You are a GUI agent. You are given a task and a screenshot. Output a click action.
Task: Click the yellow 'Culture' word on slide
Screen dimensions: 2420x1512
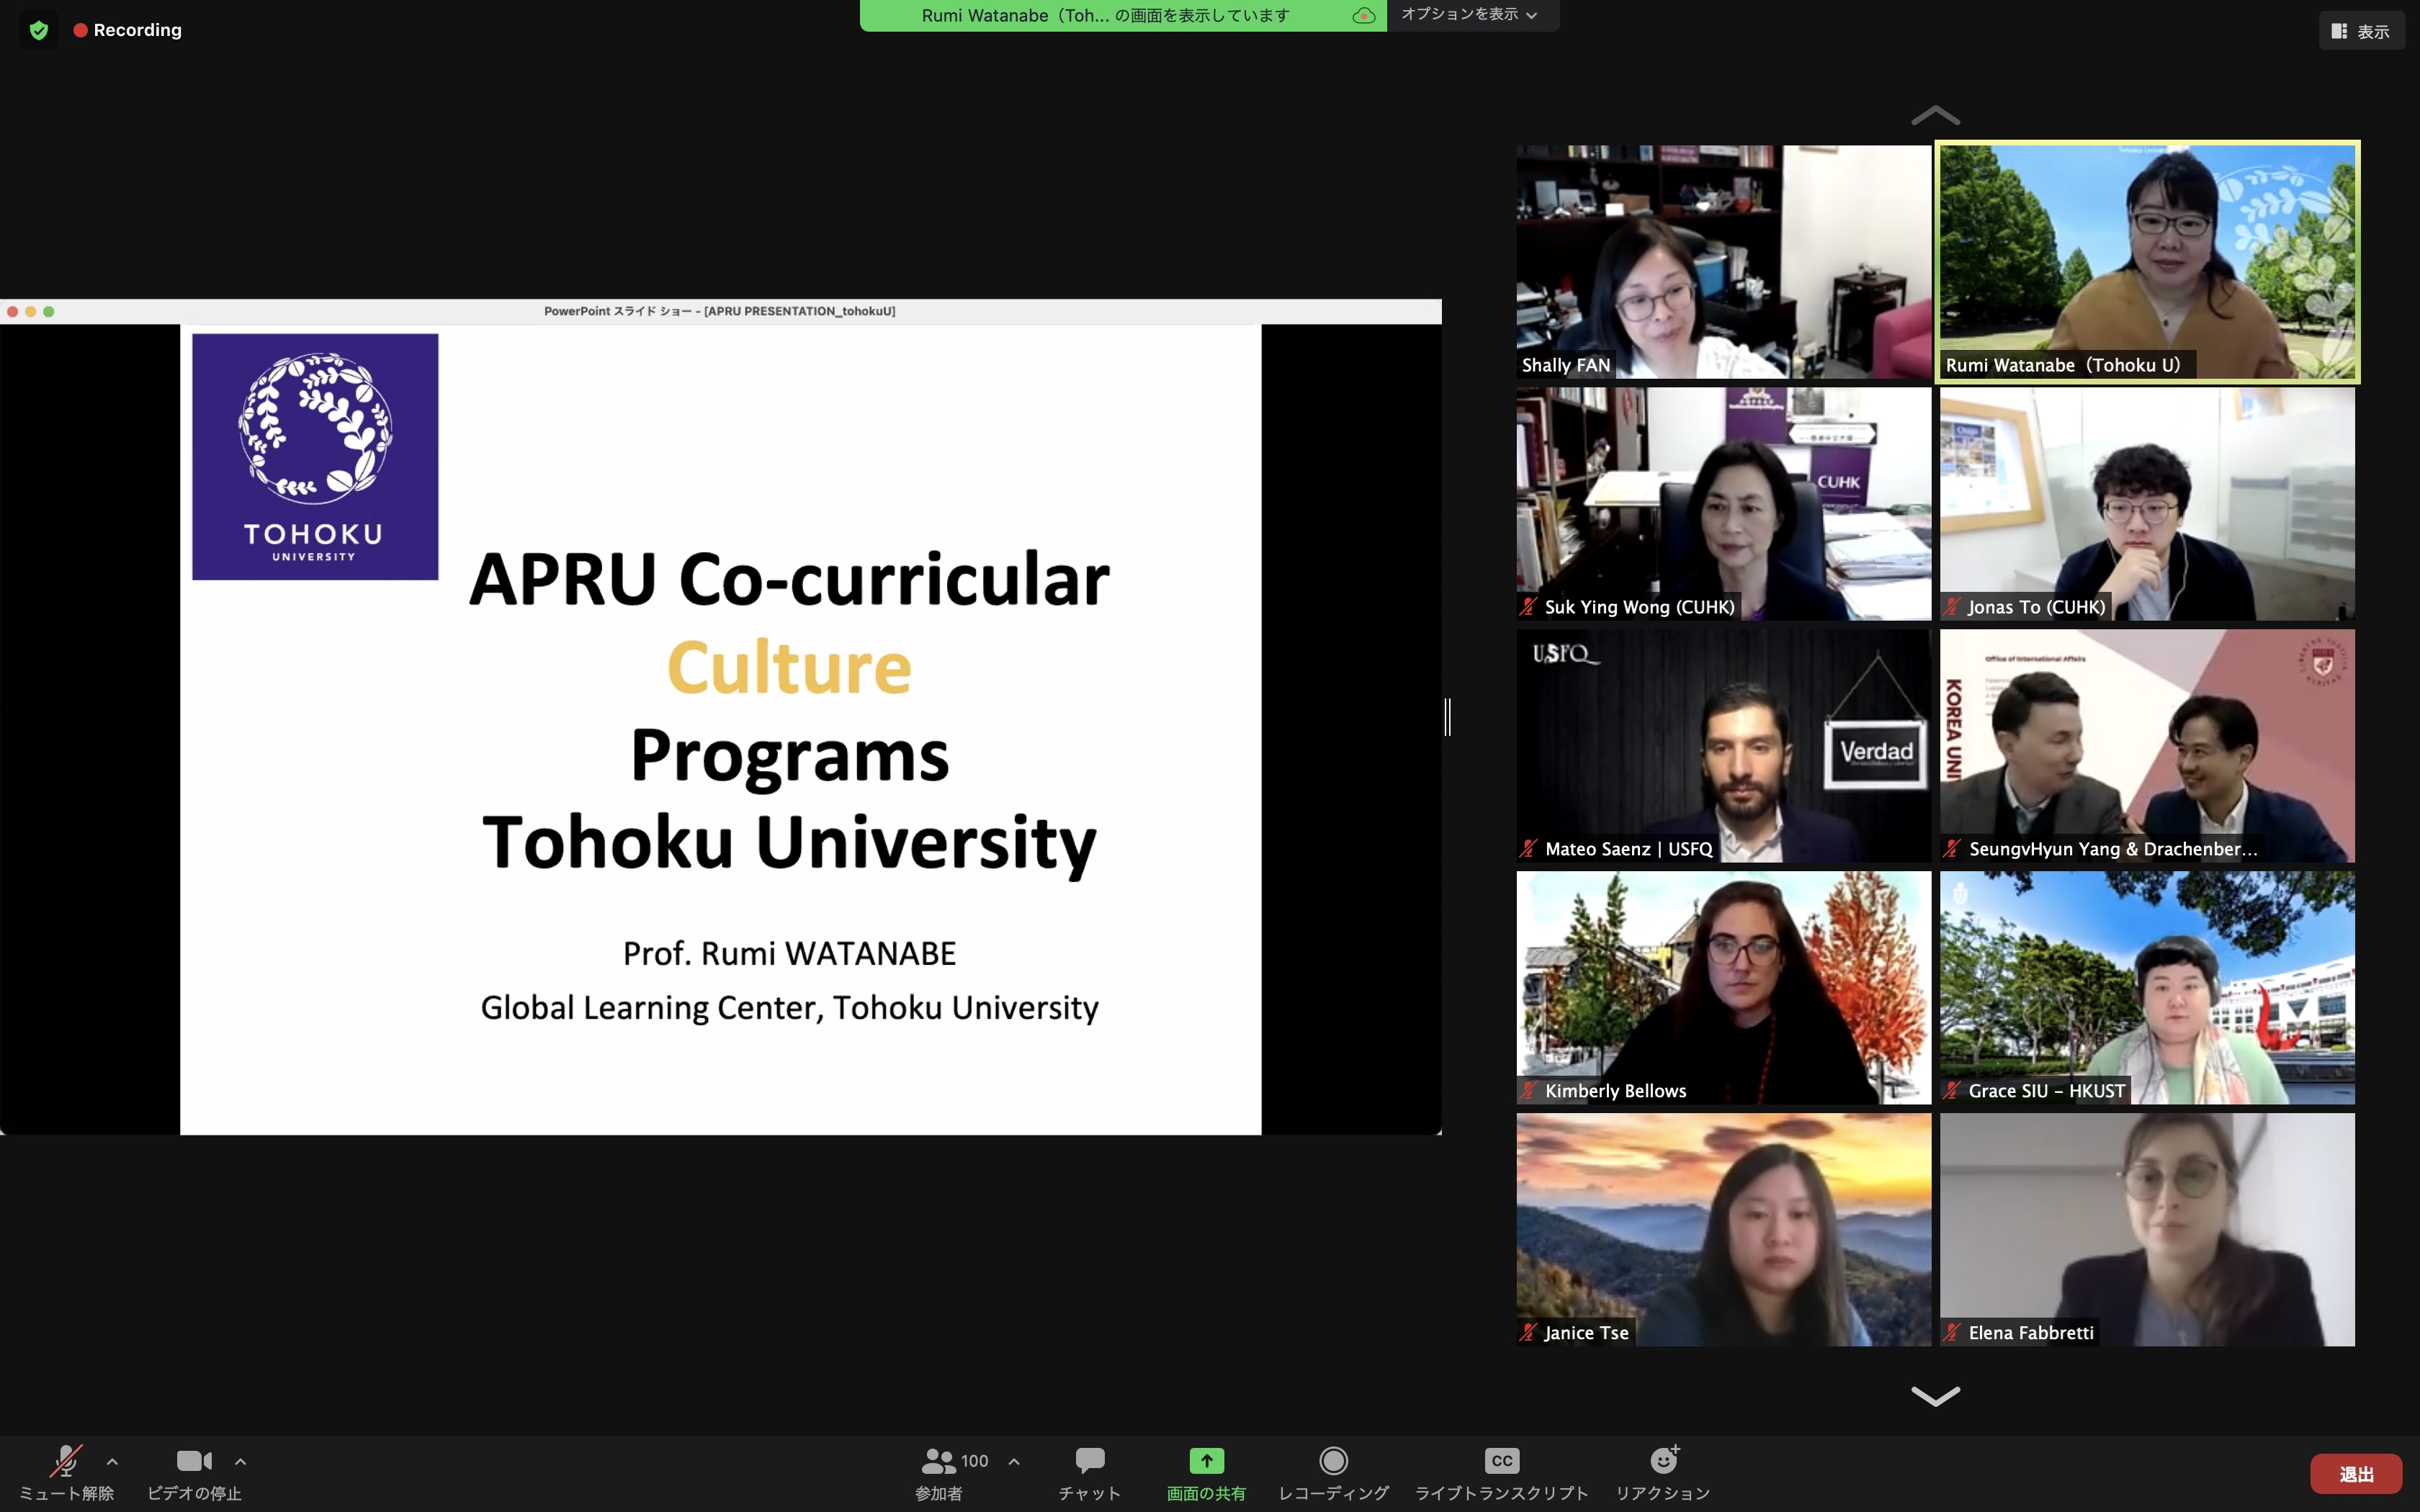click(789, 667)
